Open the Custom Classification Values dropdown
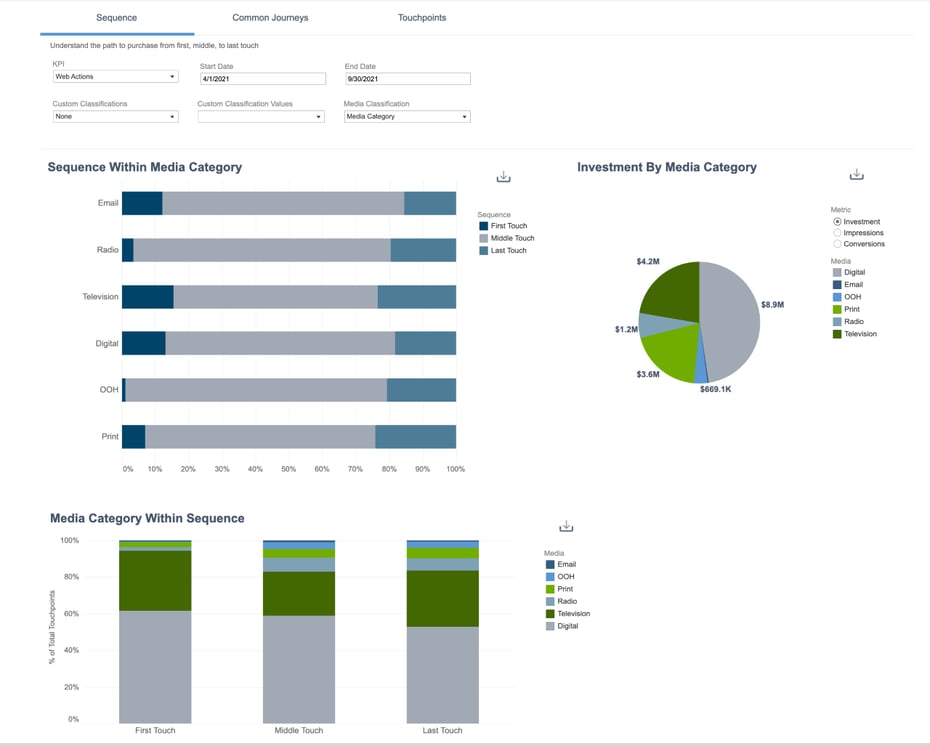The width and height of the screenshot is (930, 746). point(261,116)
